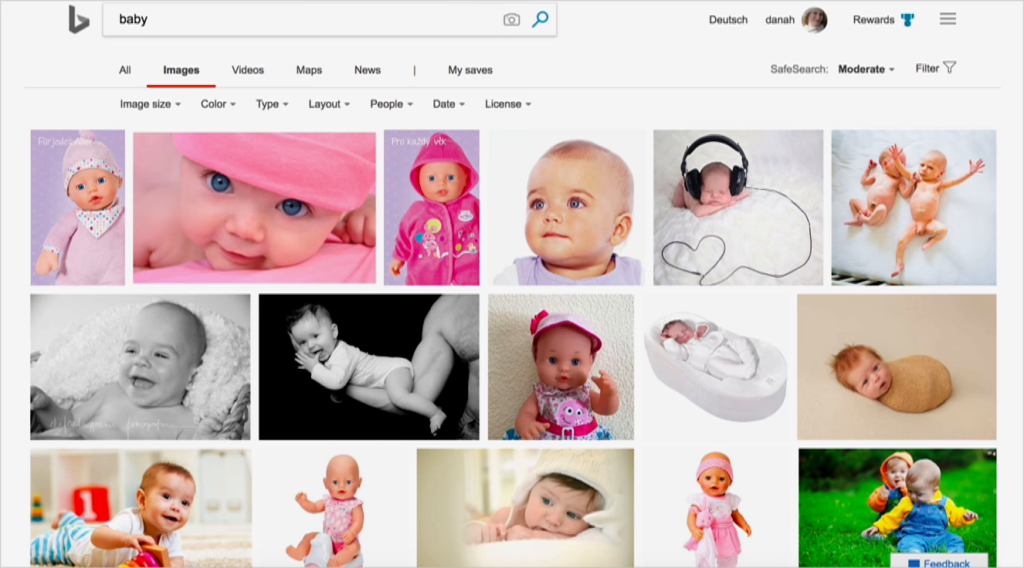The width and height of the screenshot is (1024, 568).
Task: Open crawling baby with toys image
Action: coord(140,508)
